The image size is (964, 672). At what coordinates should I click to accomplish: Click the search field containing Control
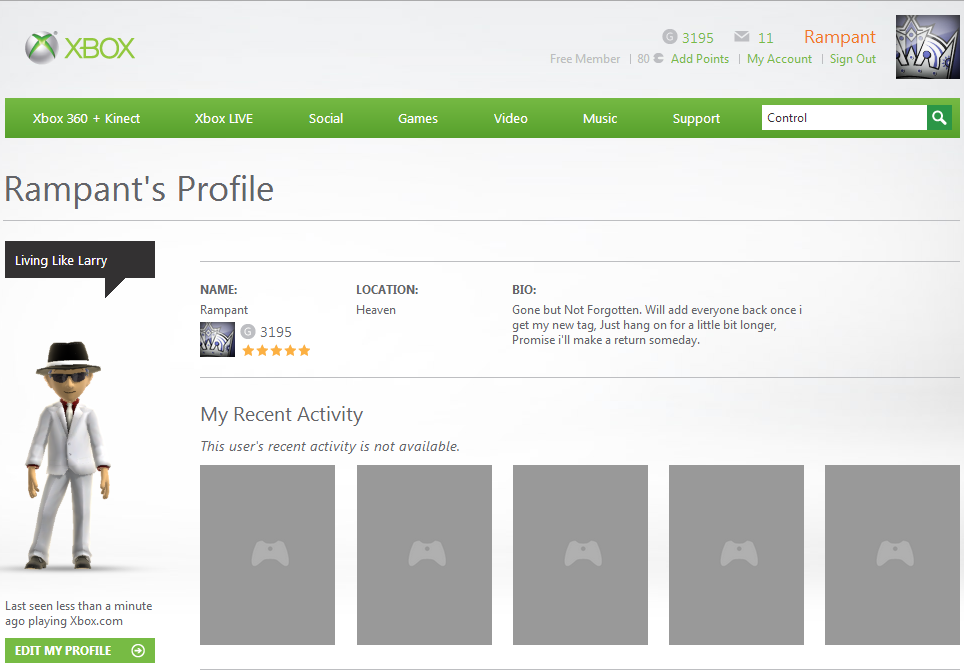844,117
